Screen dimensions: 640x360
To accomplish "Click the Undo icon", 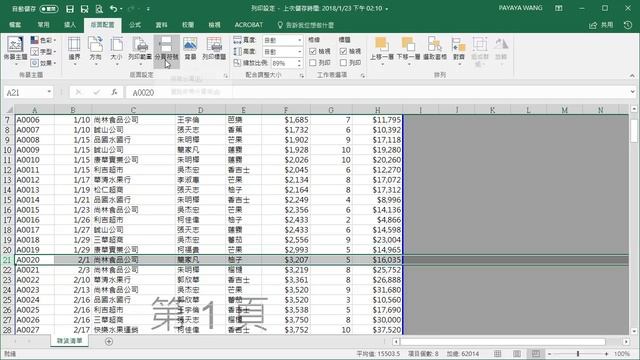I will (x=113, y=9).
